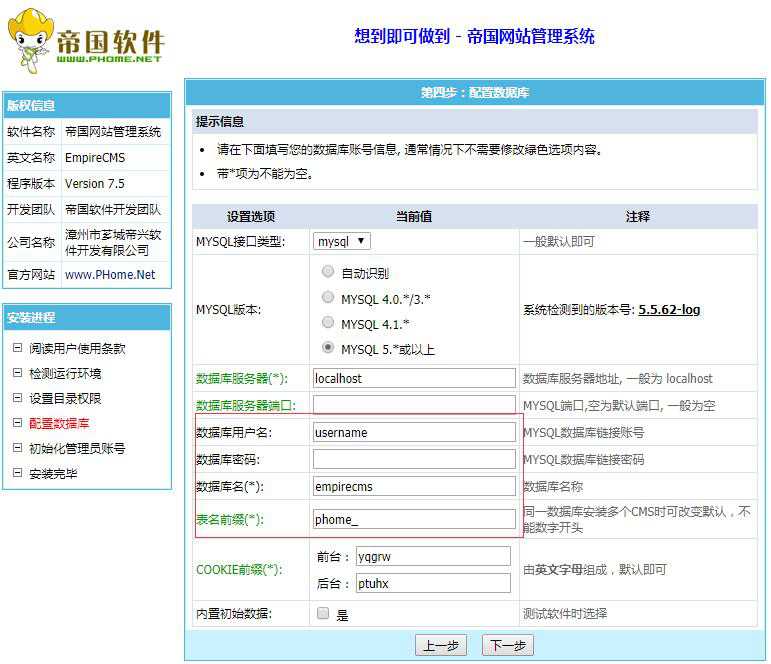Open the www.PHome.Net website link
Viewport: 771px width, 664px height.
click(x=110, y=274)
